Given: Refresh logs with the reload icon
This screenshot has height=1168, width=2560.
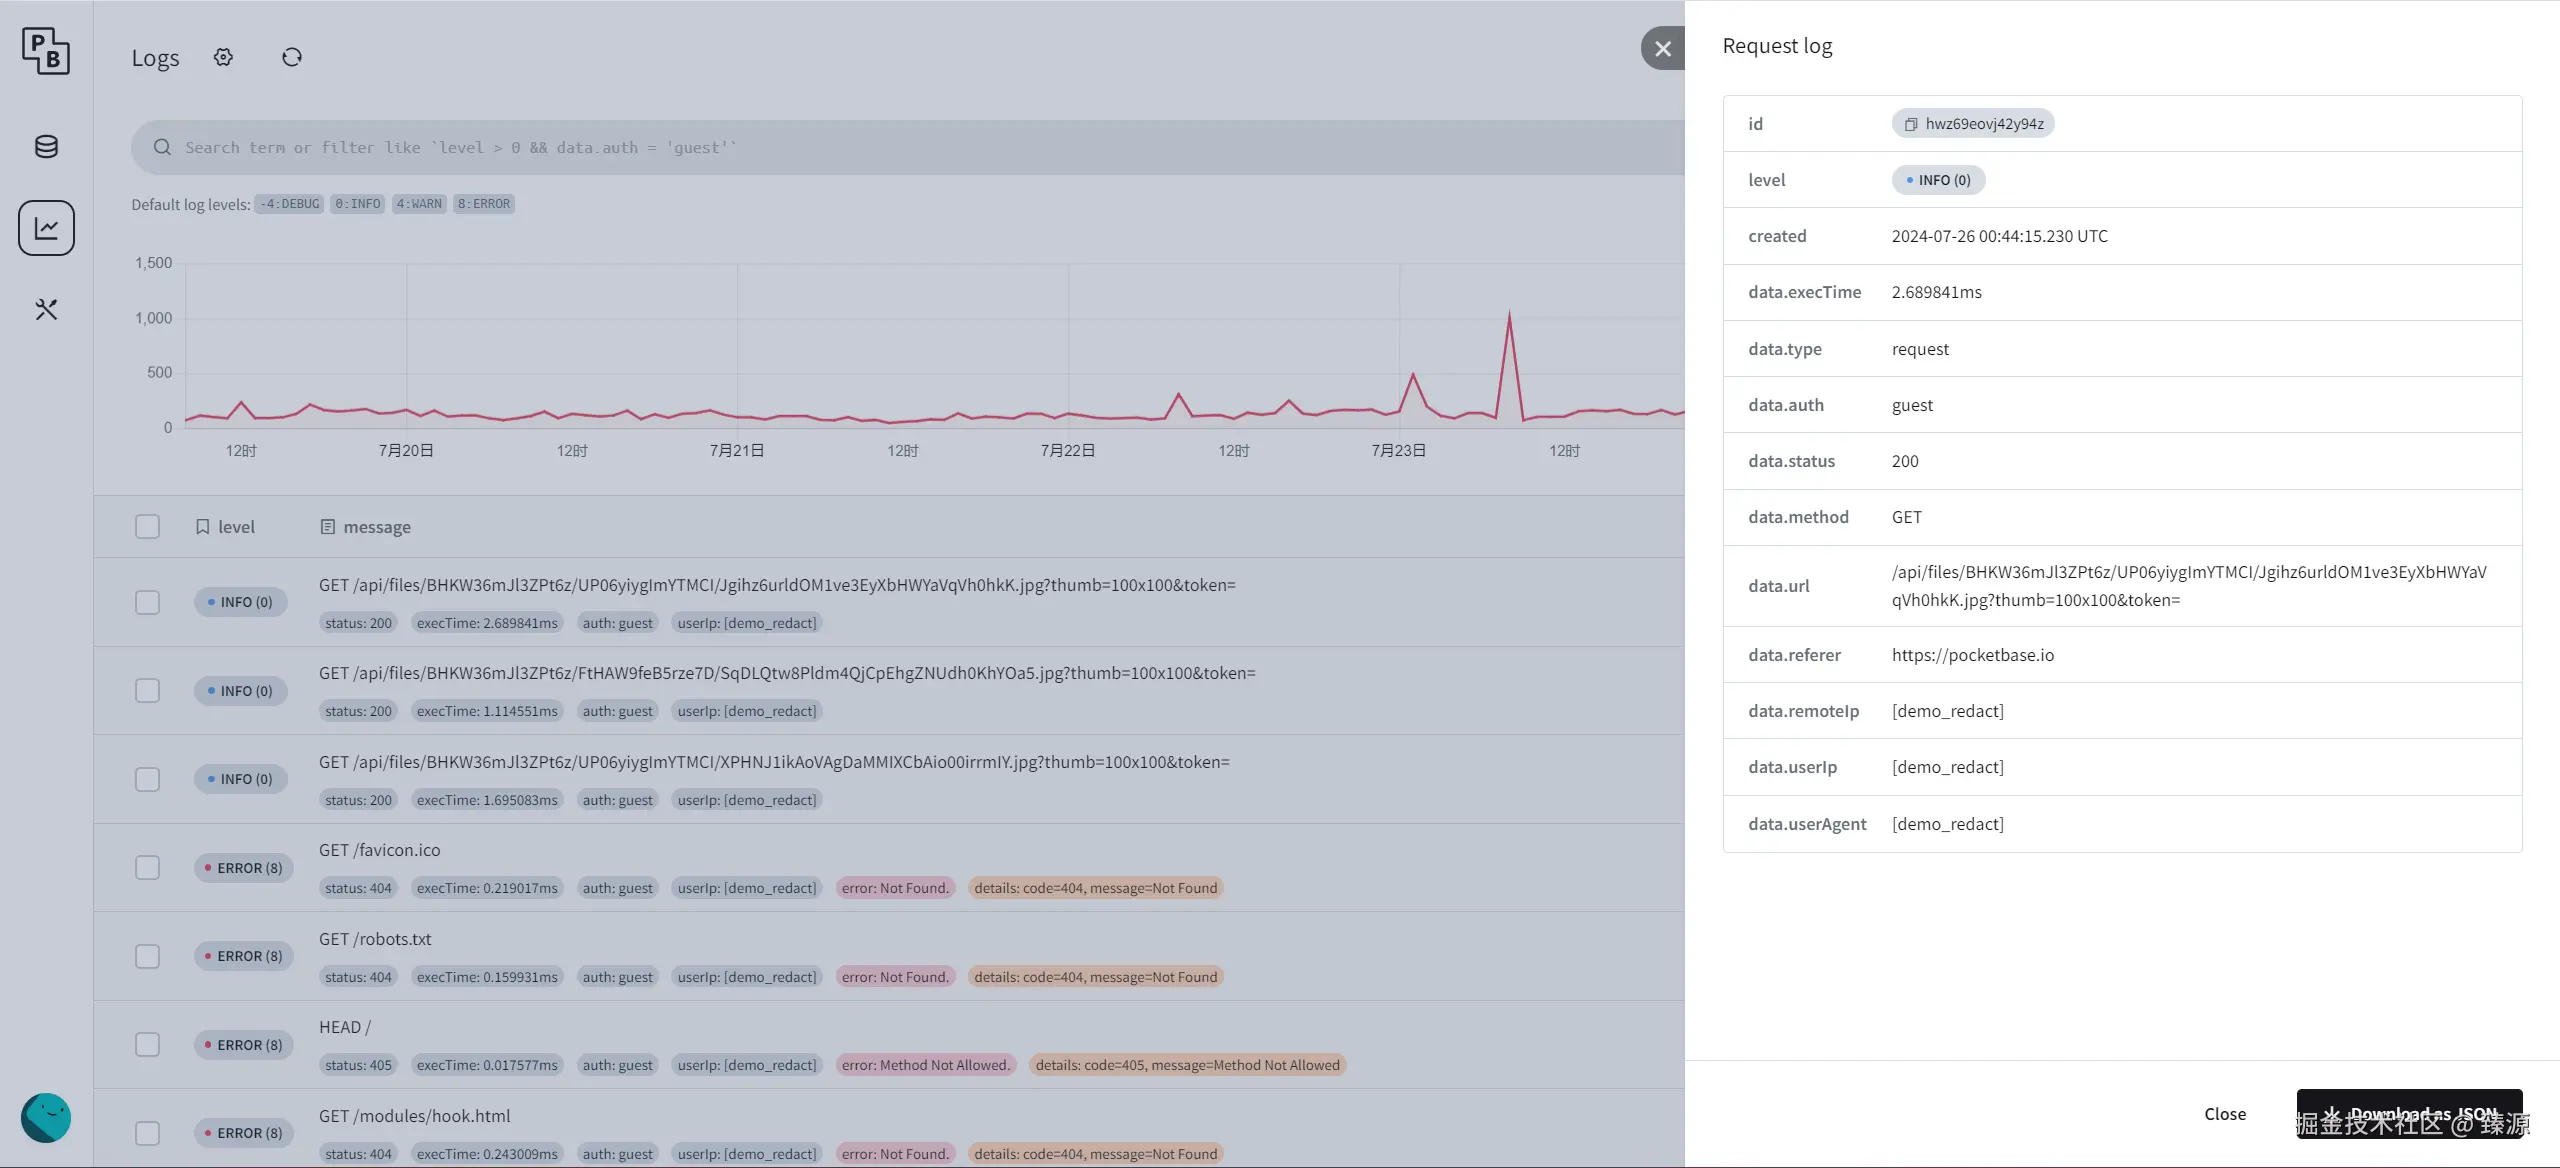Looking at the screenshot, I should coord(292,57).
